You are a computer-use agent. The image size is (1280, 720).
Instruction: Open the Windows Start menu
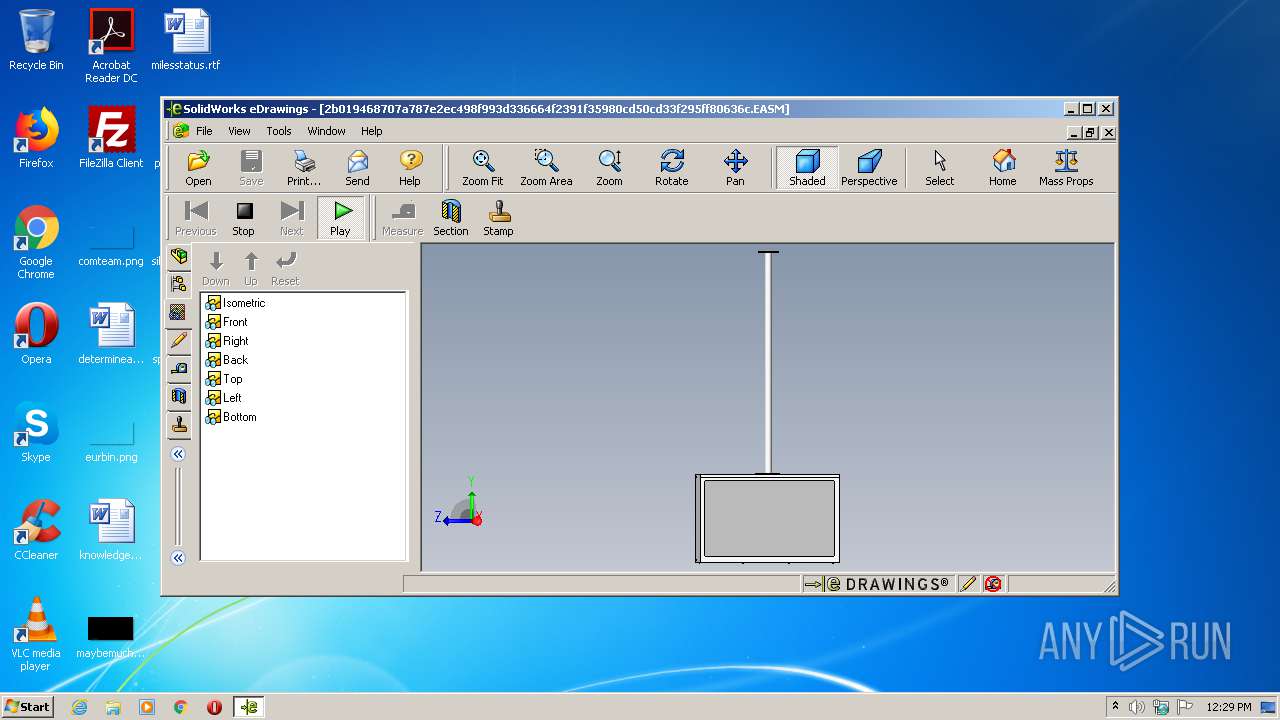28,707
